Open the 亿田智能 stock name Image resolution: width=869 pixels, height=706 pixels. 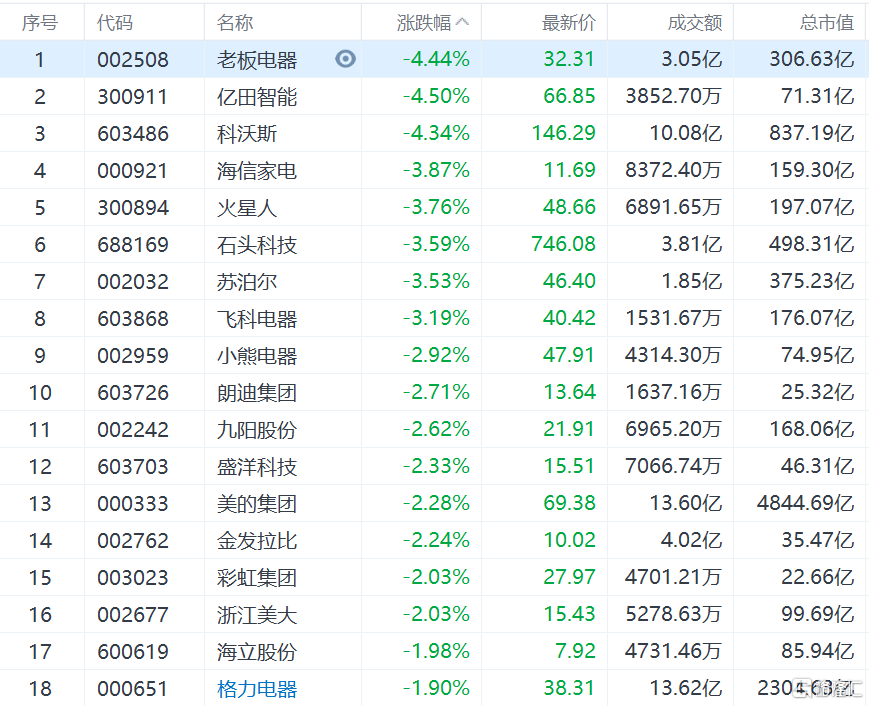pyautogui.click(x=257, y=96)
